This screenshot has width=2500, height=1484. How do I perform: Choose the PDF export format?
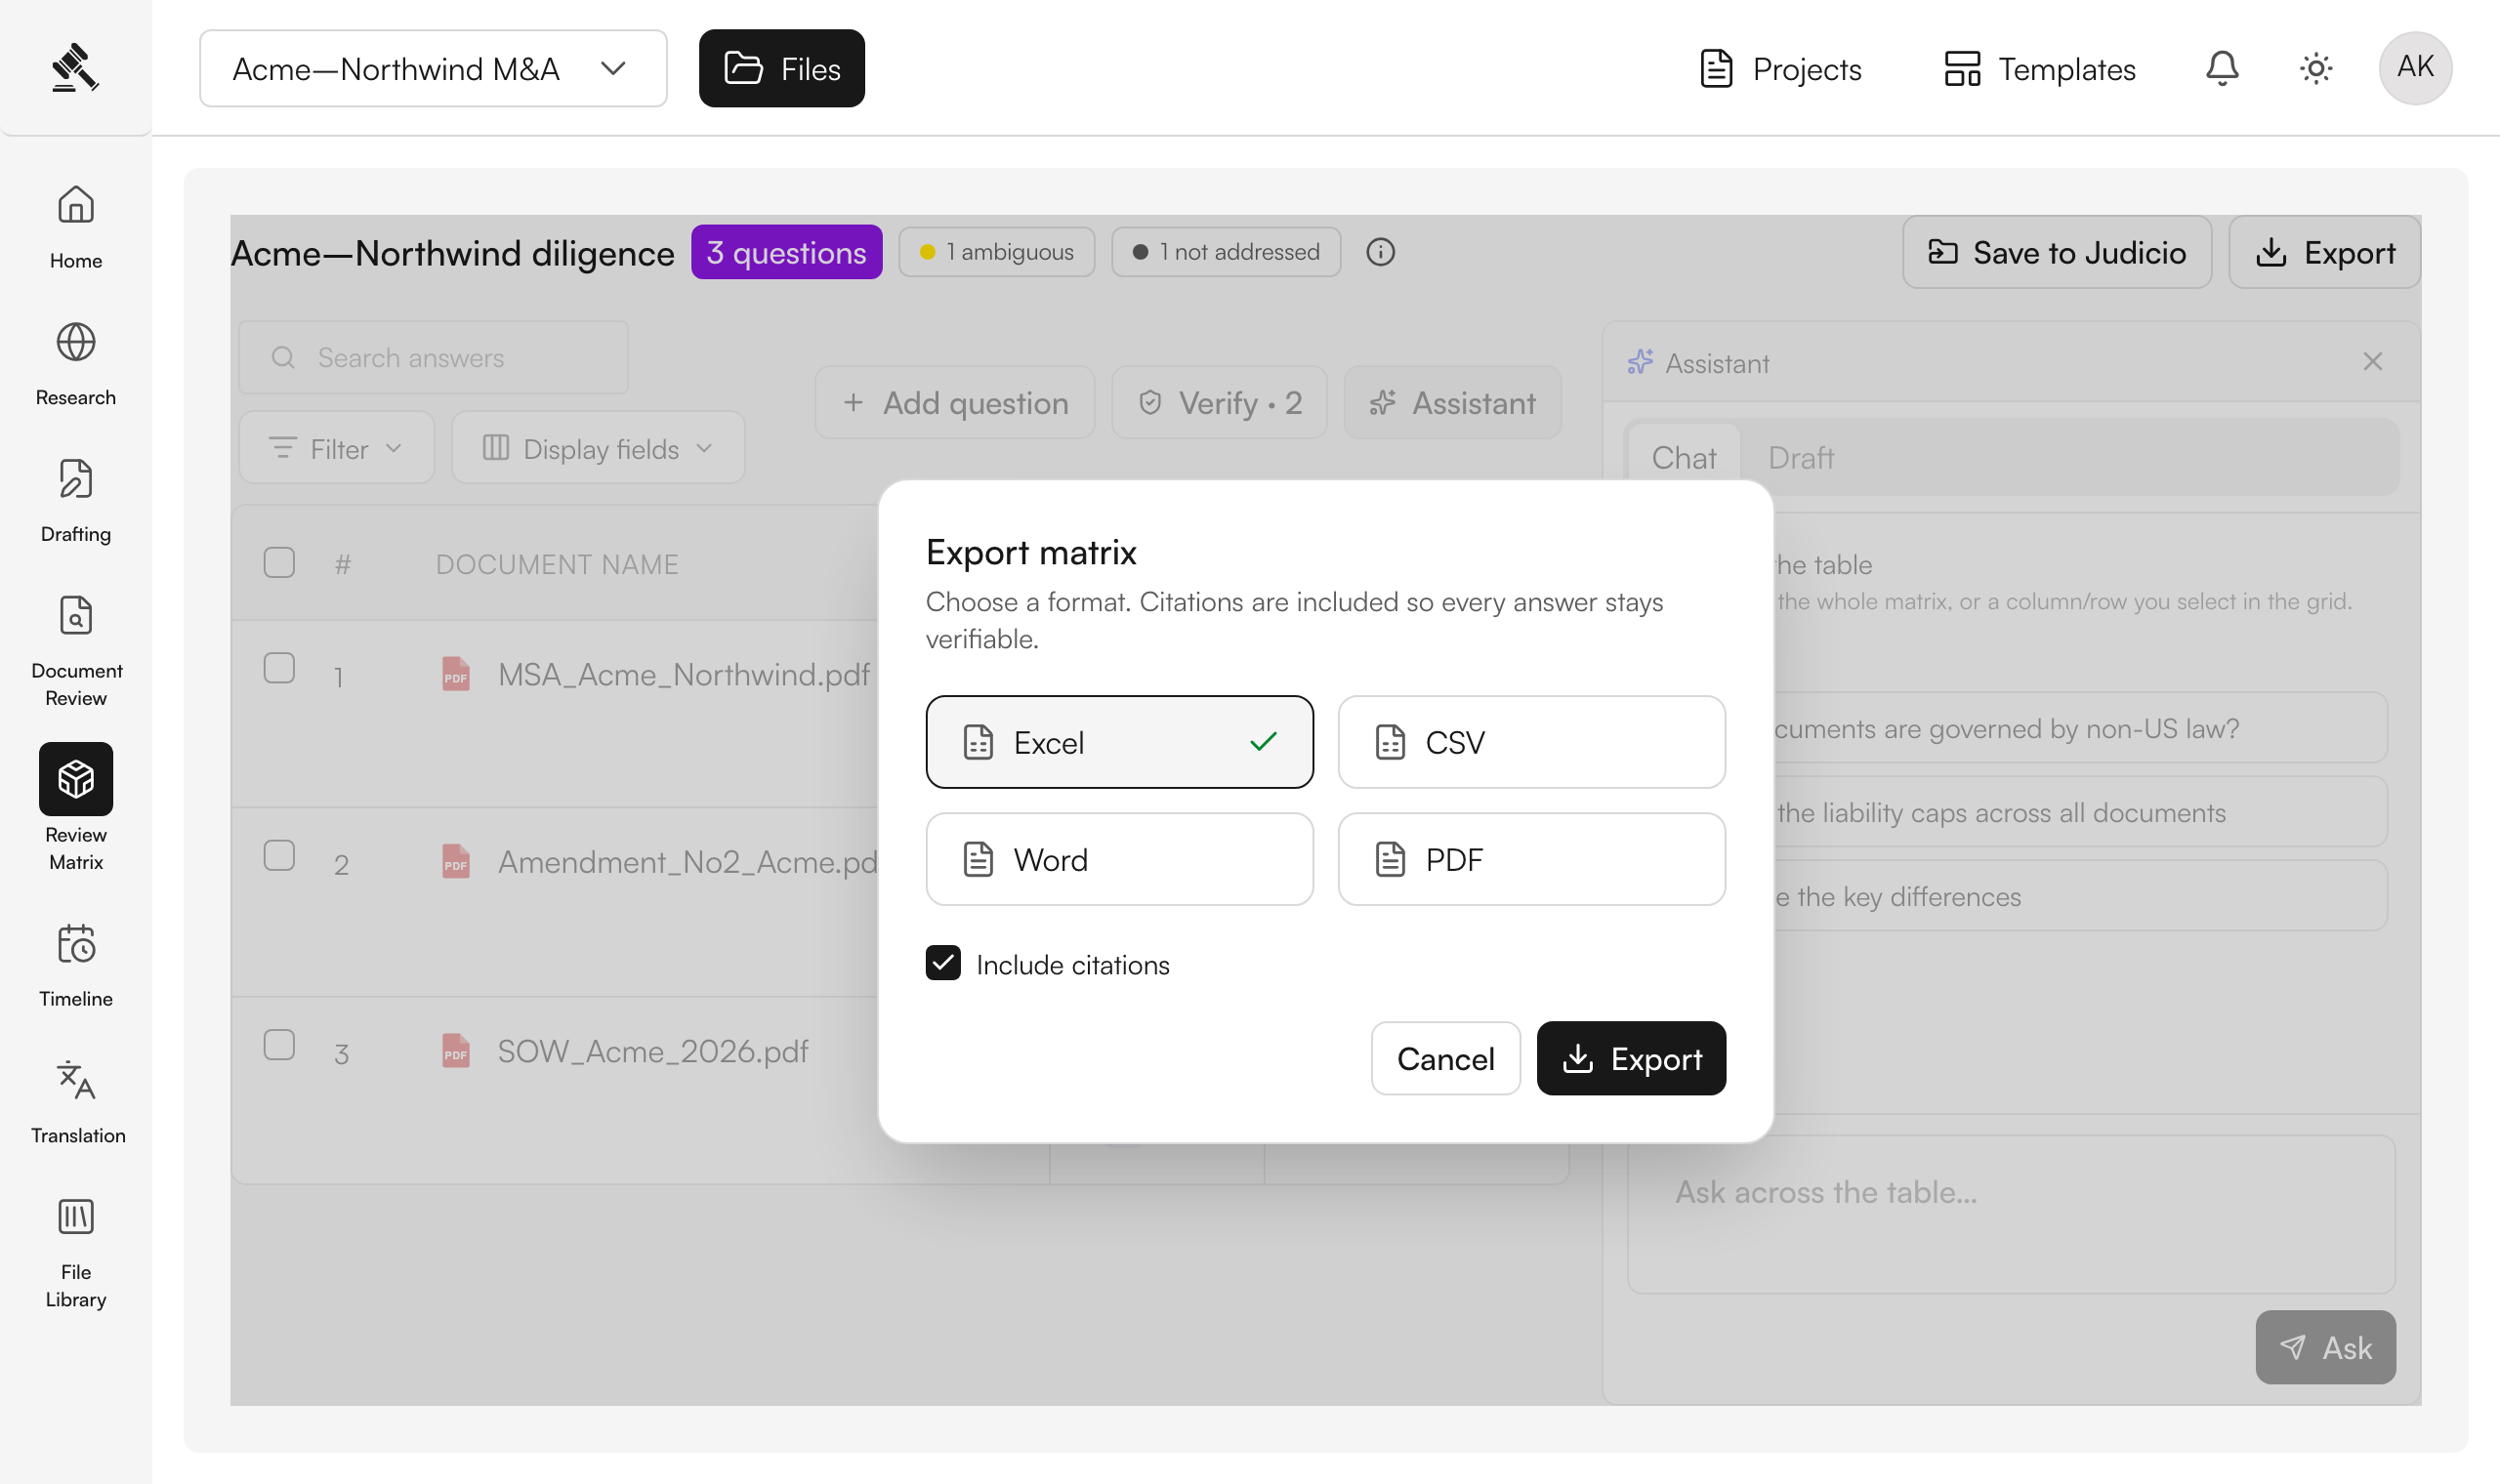1531,859
